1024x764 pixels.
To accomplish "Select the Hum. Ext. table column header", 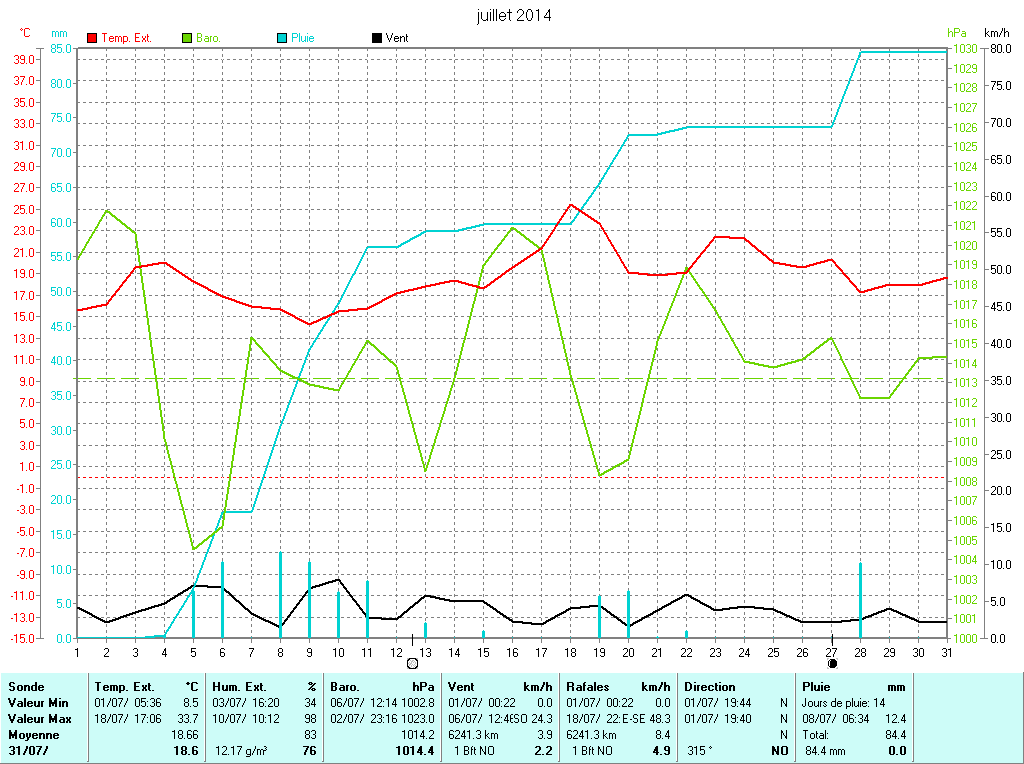I will pyautogui.click(x=241, y=687).
